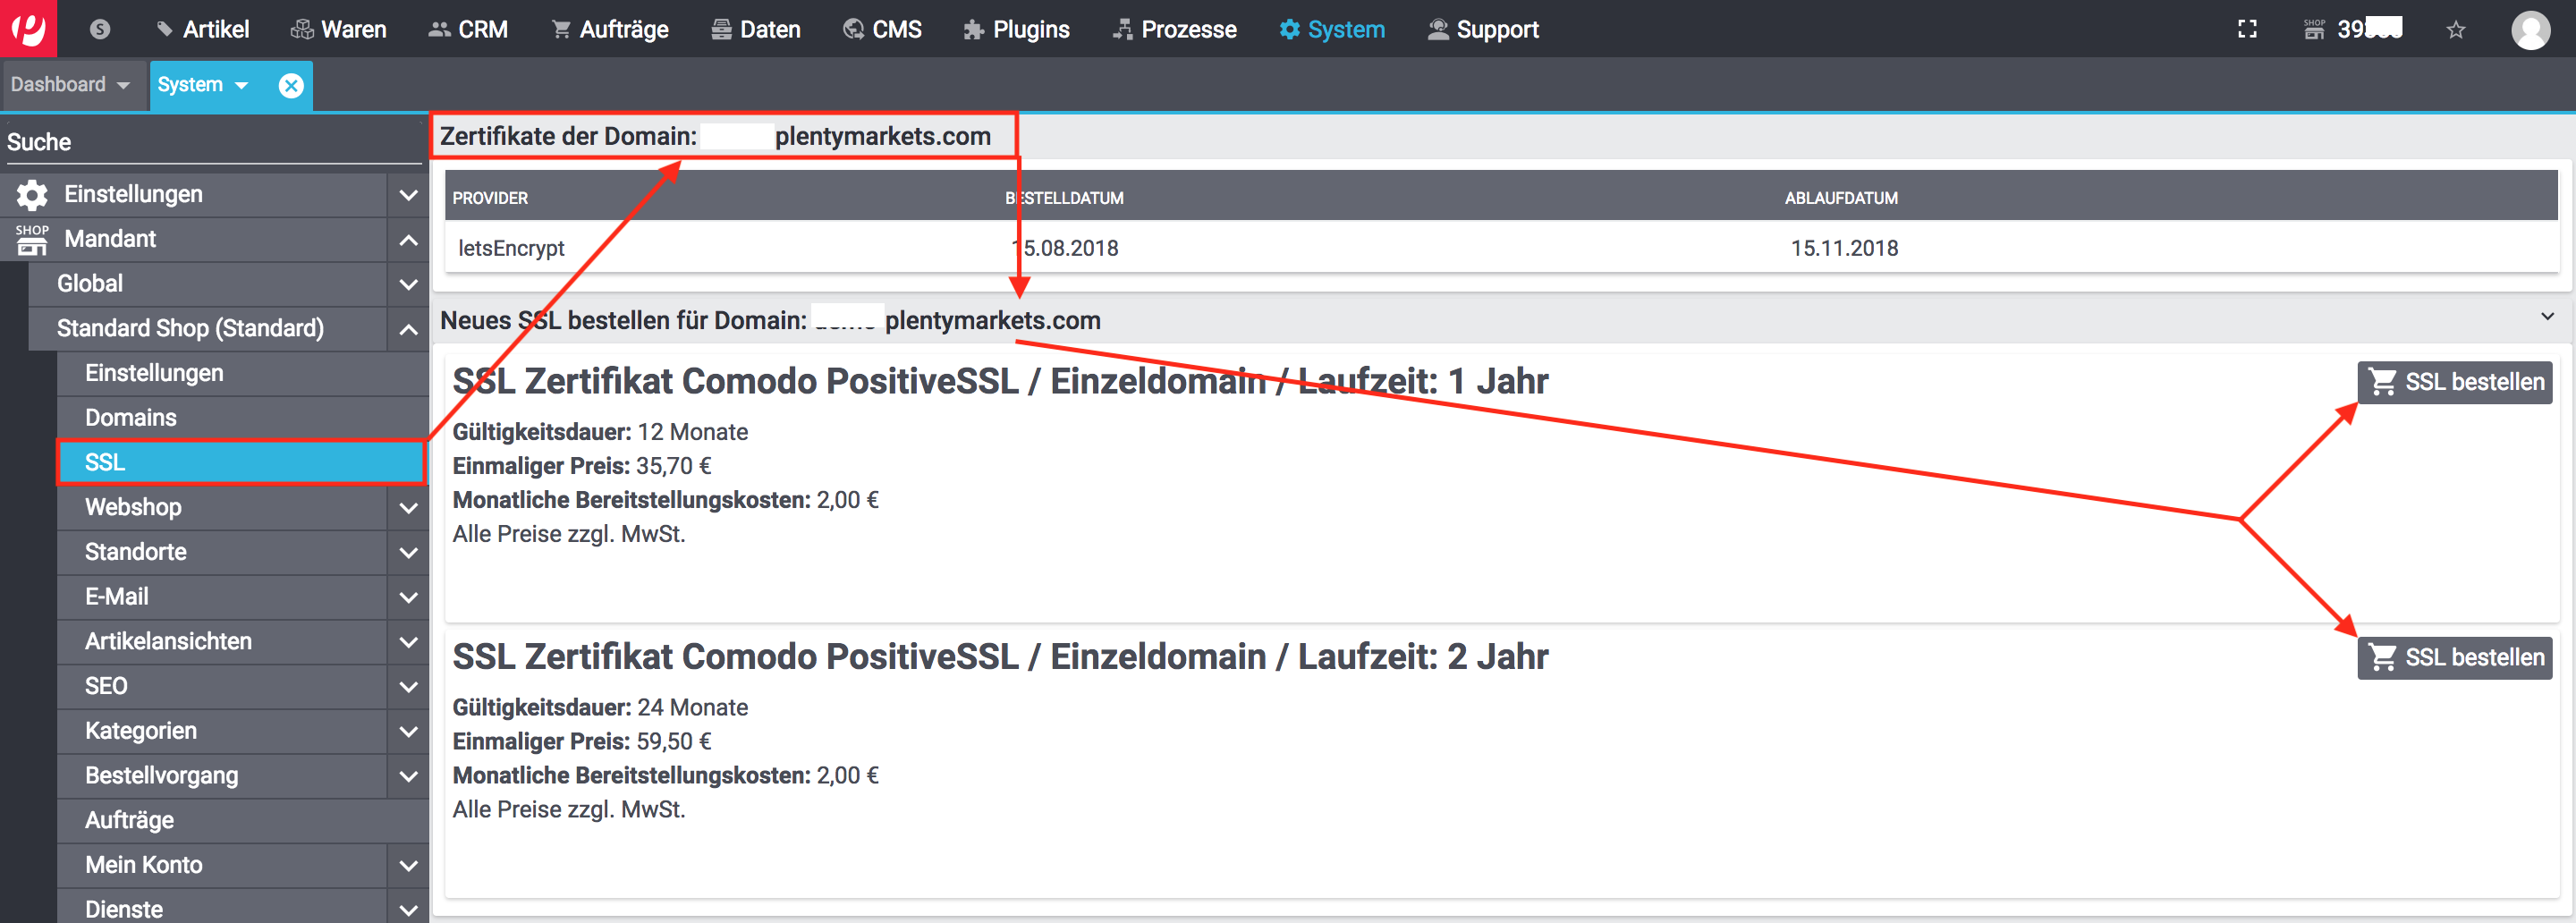Order the 2 Jahr SSL certificate
This screenshot has width=2576, height=923.
pyautogui.click(x=2454, y=658)
